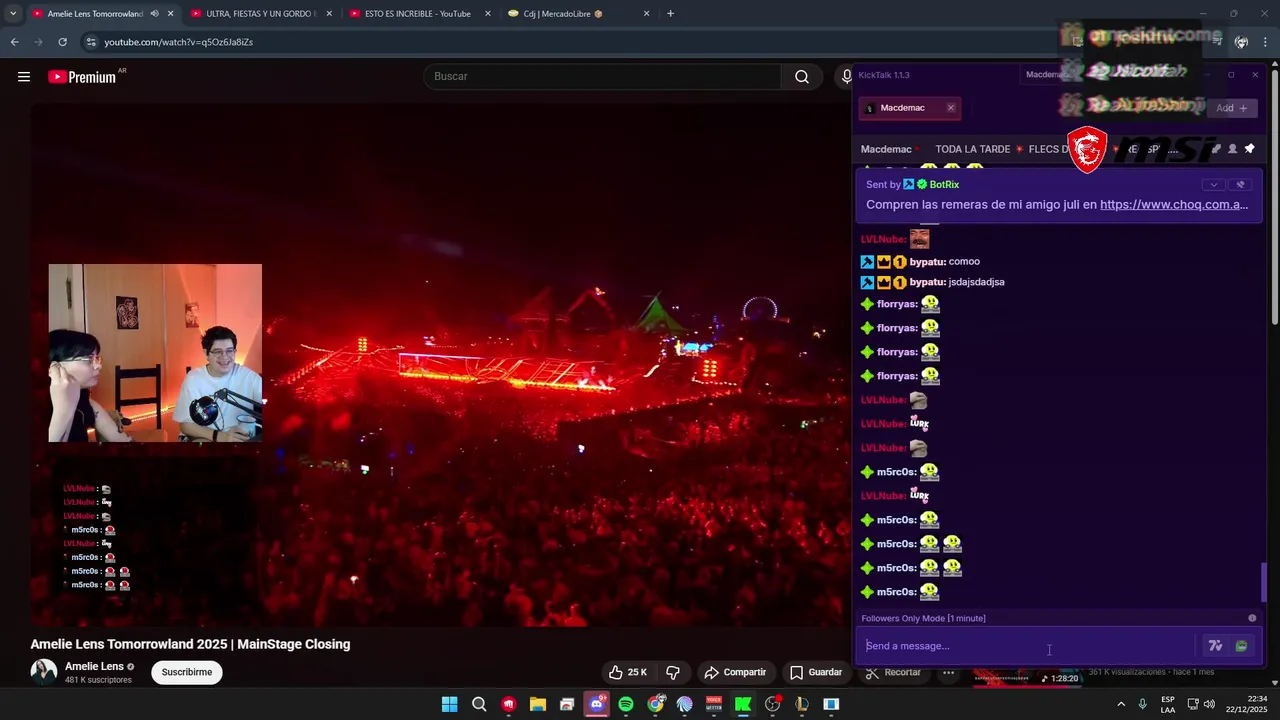
Task: Open more actions three-dot menu under video
Action: coord(948,672)
